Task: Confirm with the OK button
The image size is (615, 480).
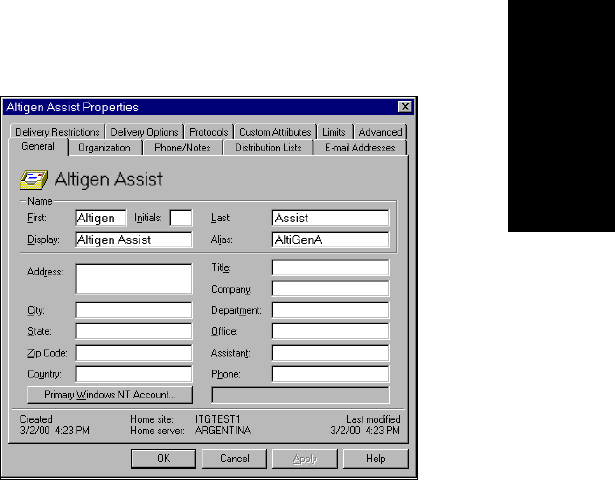Action: pyautogui.click(x=163, y=458)
